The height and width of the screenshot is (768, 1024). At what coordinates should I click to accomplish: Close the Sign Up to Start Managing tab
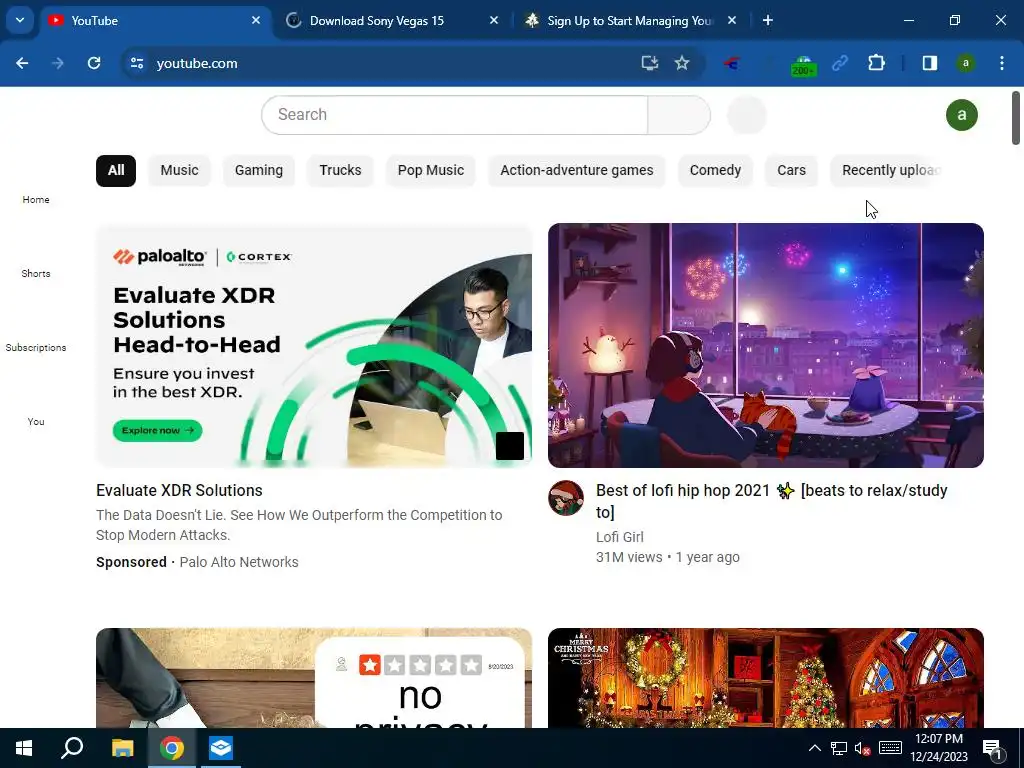point(731,20)
